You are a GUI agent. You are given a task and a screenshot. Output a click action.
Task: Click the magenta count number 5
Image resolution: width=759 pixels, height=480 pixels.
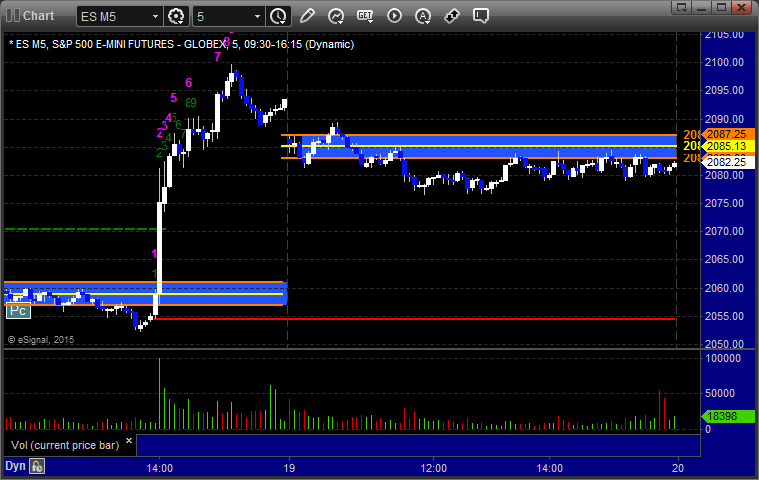(x=174, y=98)
